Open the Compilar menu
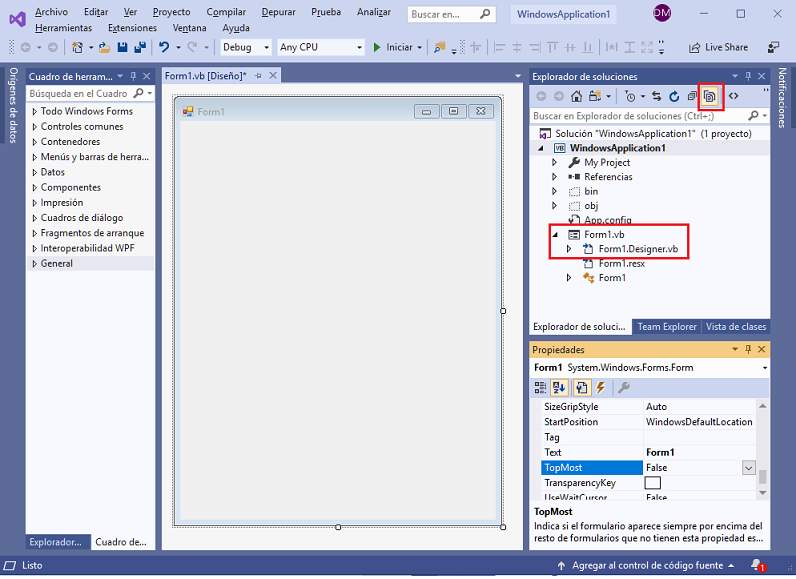 tap(226, 12)
